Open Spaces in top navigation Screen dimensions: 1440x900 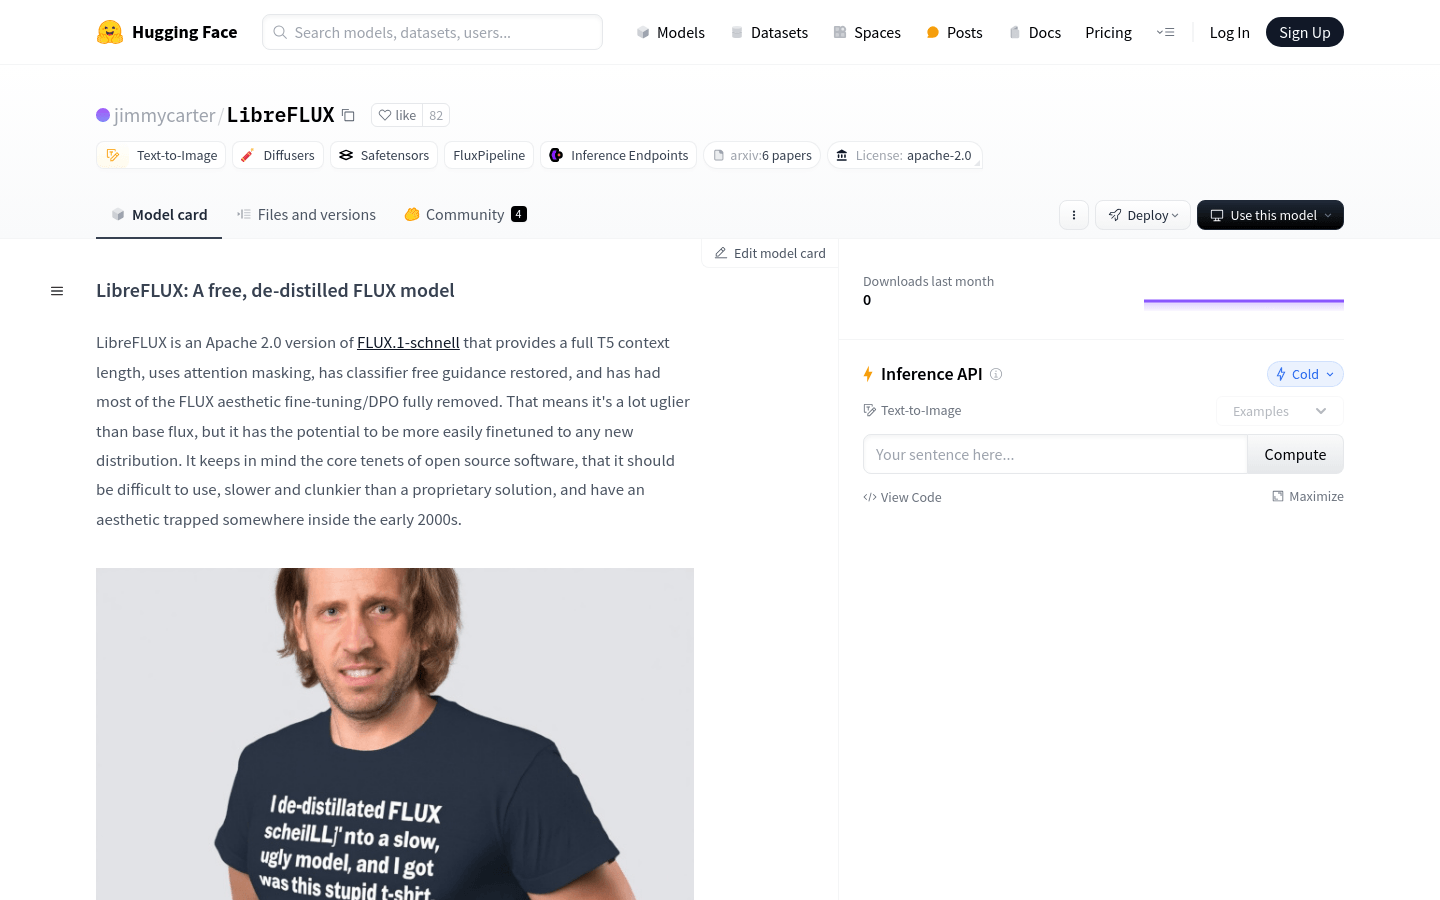point(867,32)
